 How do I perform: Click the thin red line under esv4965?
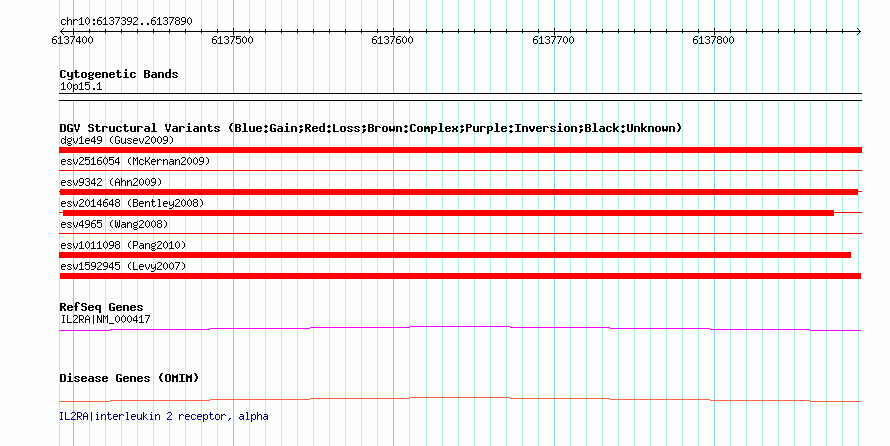(460, 234)
